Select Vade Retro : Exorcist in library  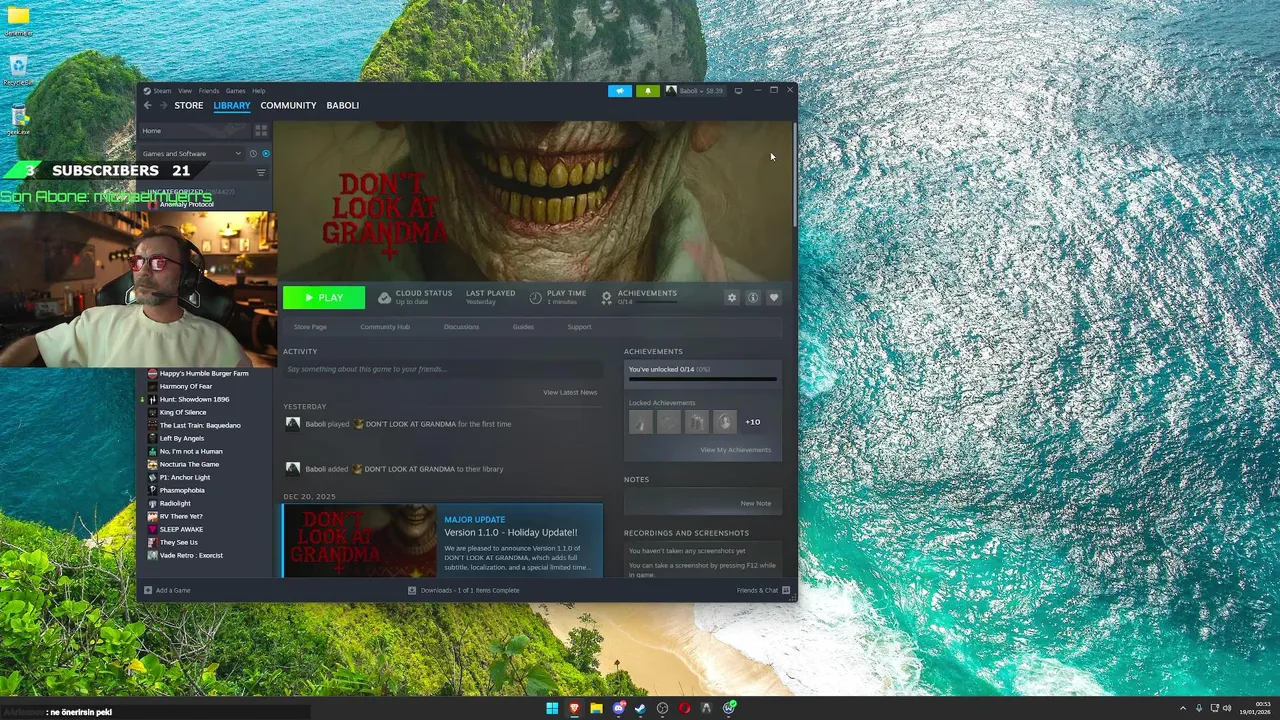coord(191,555)
